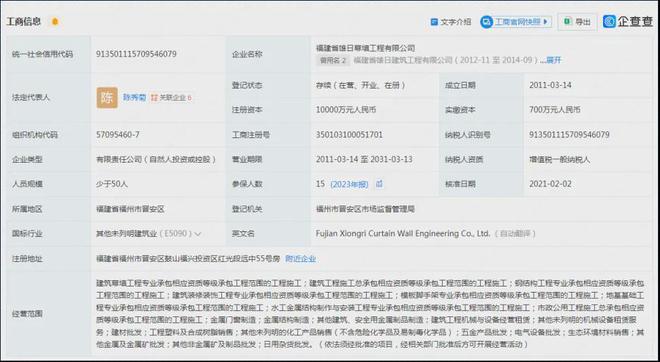This screenshot has height=362, width=660.
Task: Click registration authority 福州市晋安区市场监督管理局
Action: [x=365, y=209]
